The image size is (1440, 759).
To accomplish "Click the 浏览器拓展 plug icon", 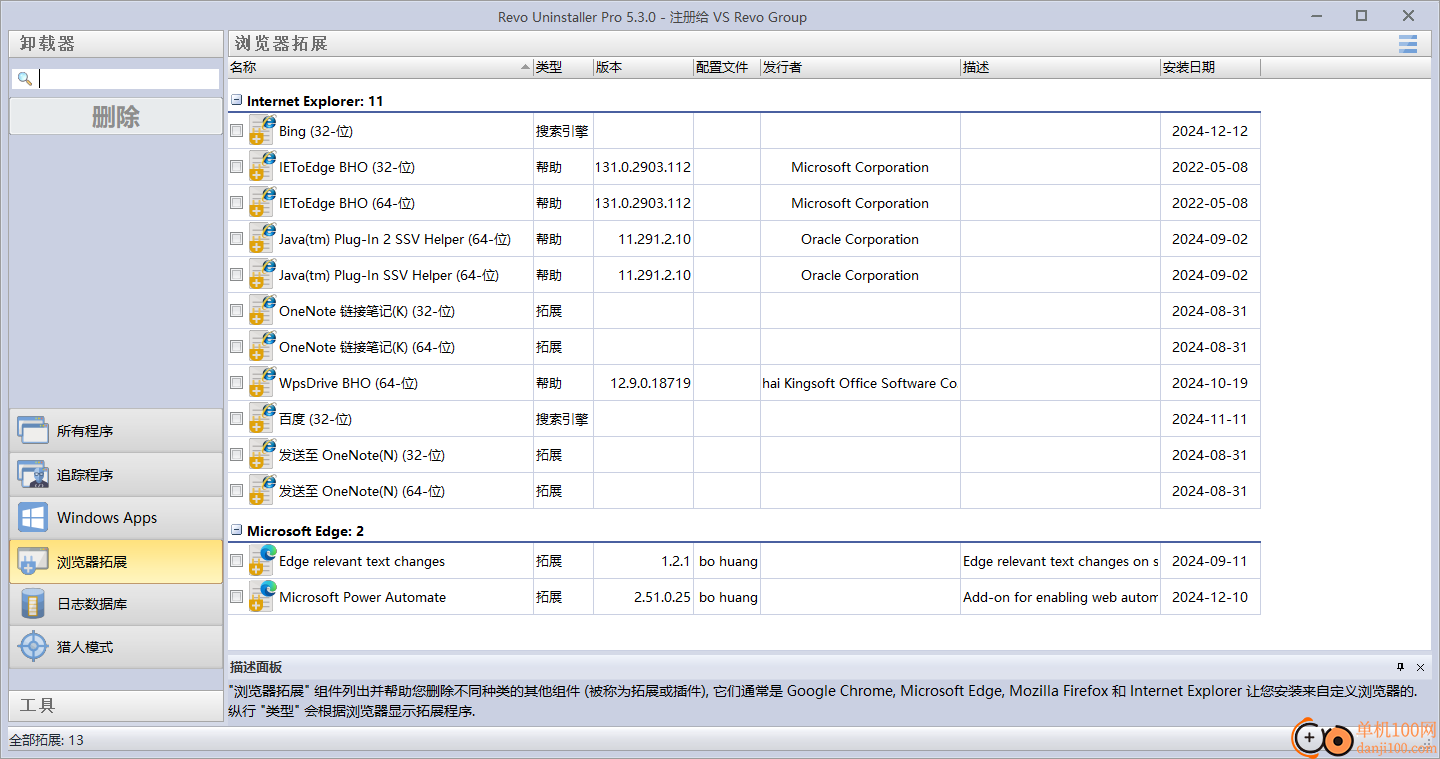I will click(33, 561).
